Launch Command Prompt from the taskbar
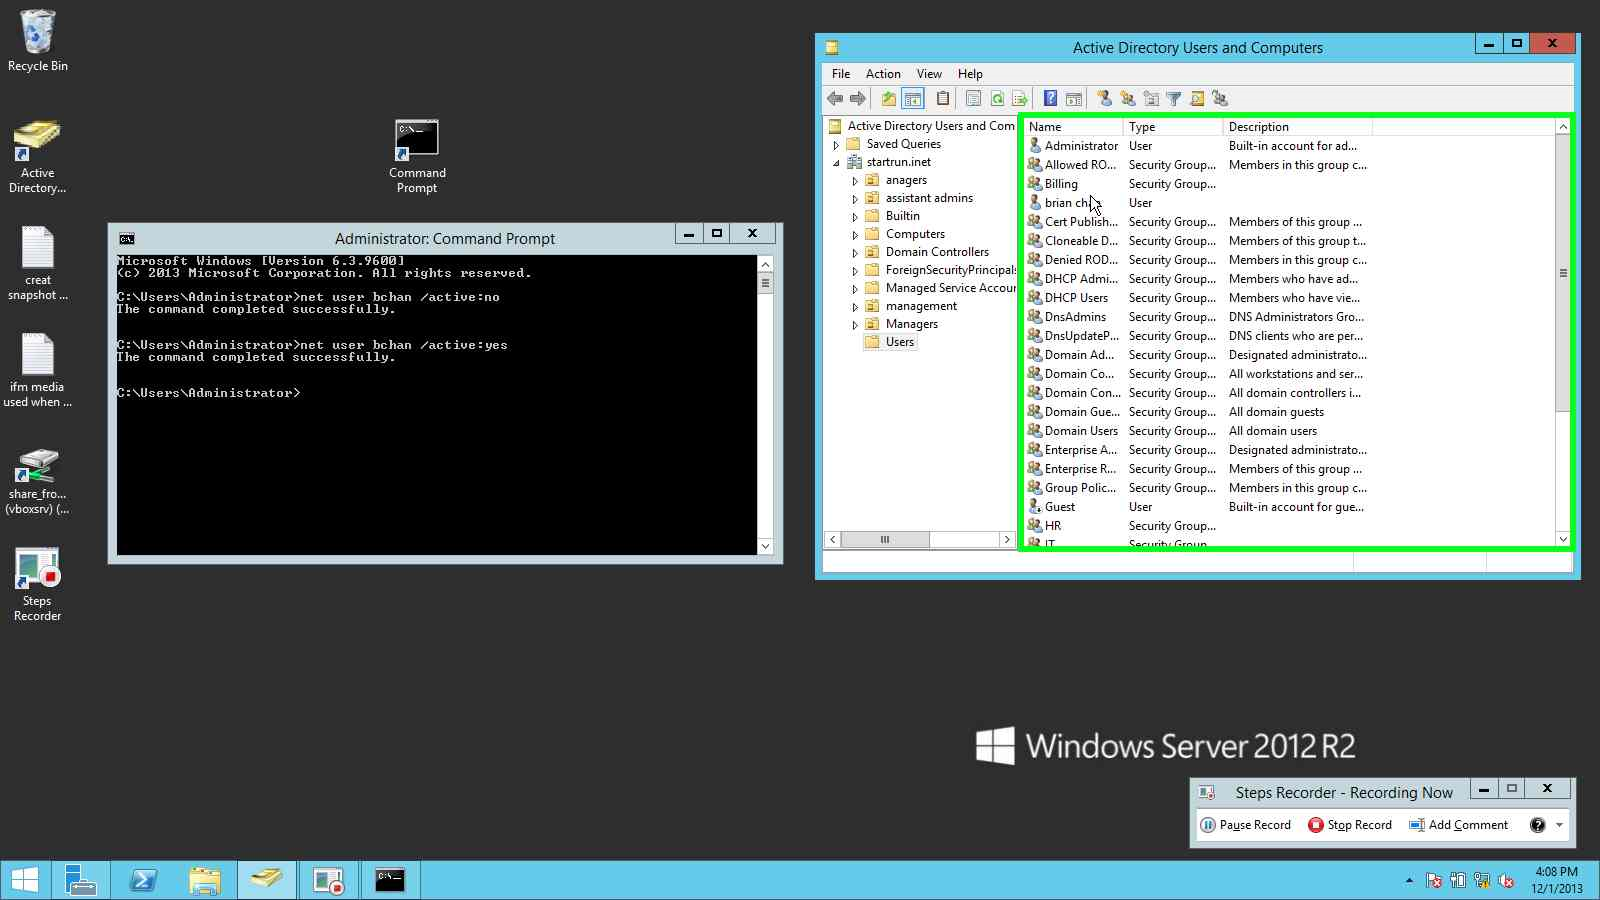The height and width of the screenshot is (900, 1600). point(390,881)
